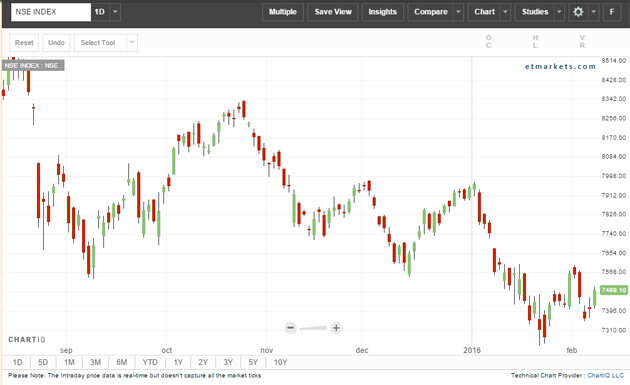Open the ChartIQ LLC link
630x385 pixels.
click(605, 375)
